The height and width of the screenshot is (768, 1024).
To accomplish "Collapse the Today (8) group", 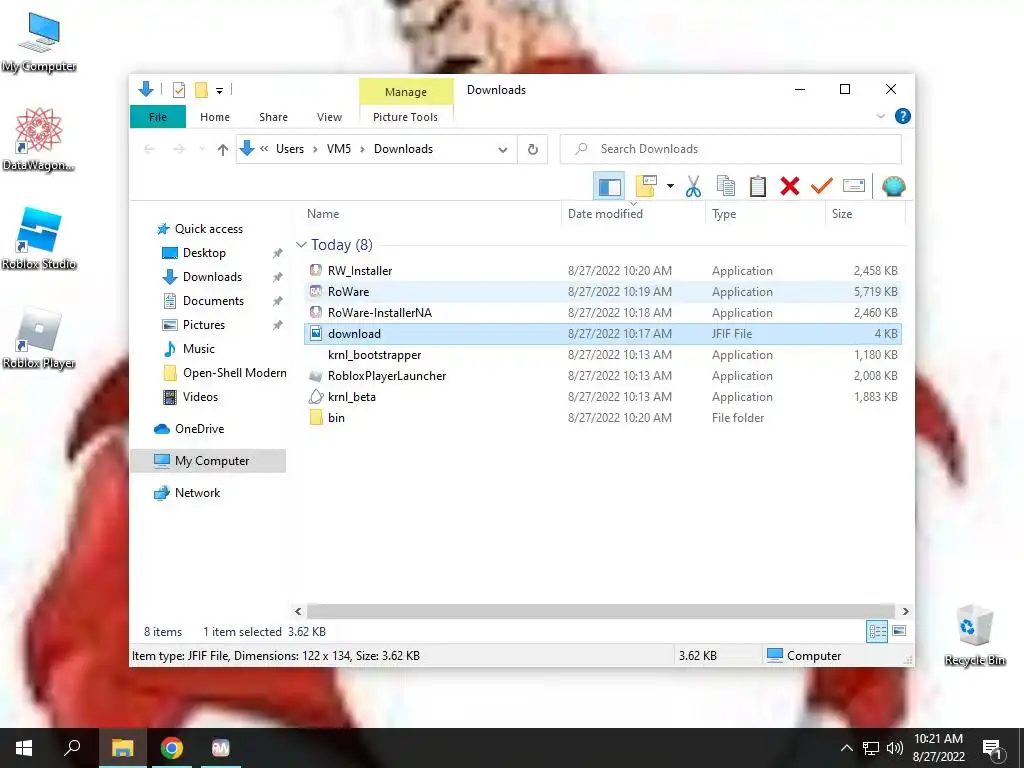I will coord(301,245).
